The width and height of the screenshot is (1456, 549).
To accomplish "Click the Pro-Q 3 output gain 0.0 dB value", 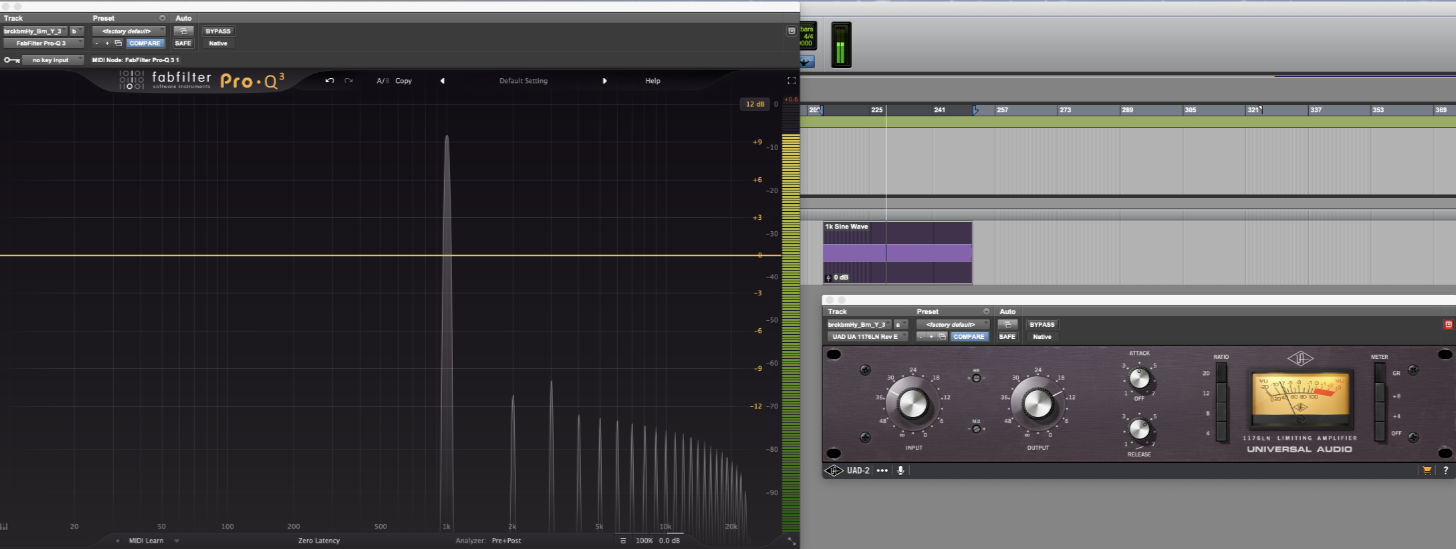I will point(671,541).
